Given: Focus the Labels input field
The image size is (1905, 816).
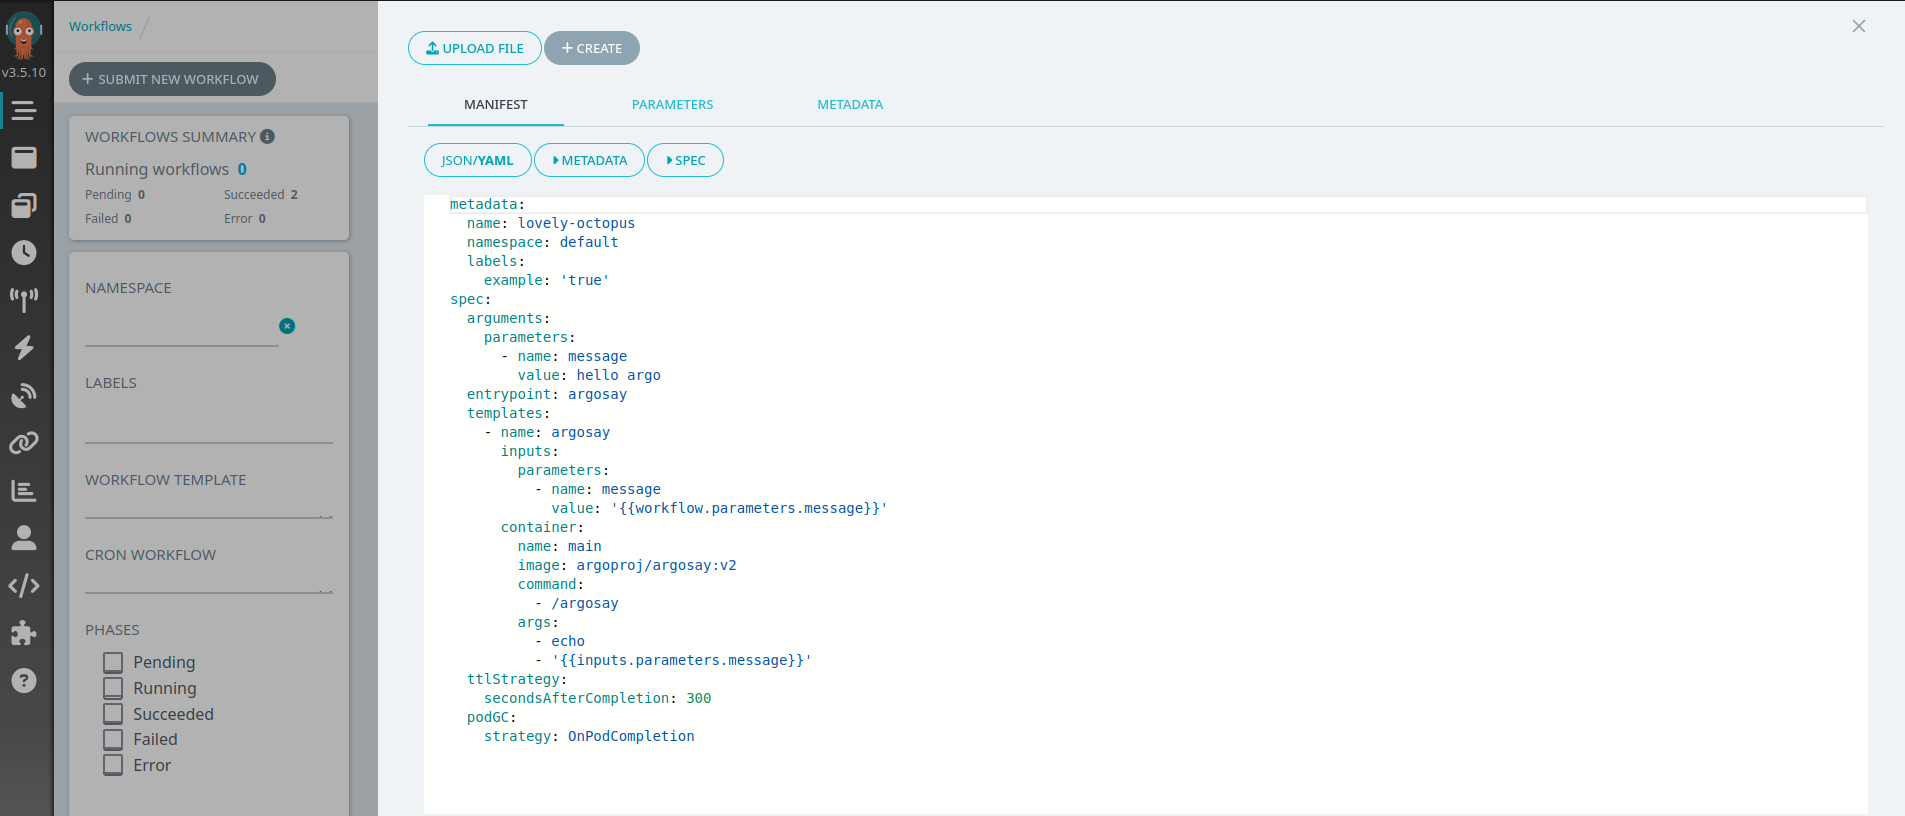Looking at the screenshot, I should coord(209,427).
